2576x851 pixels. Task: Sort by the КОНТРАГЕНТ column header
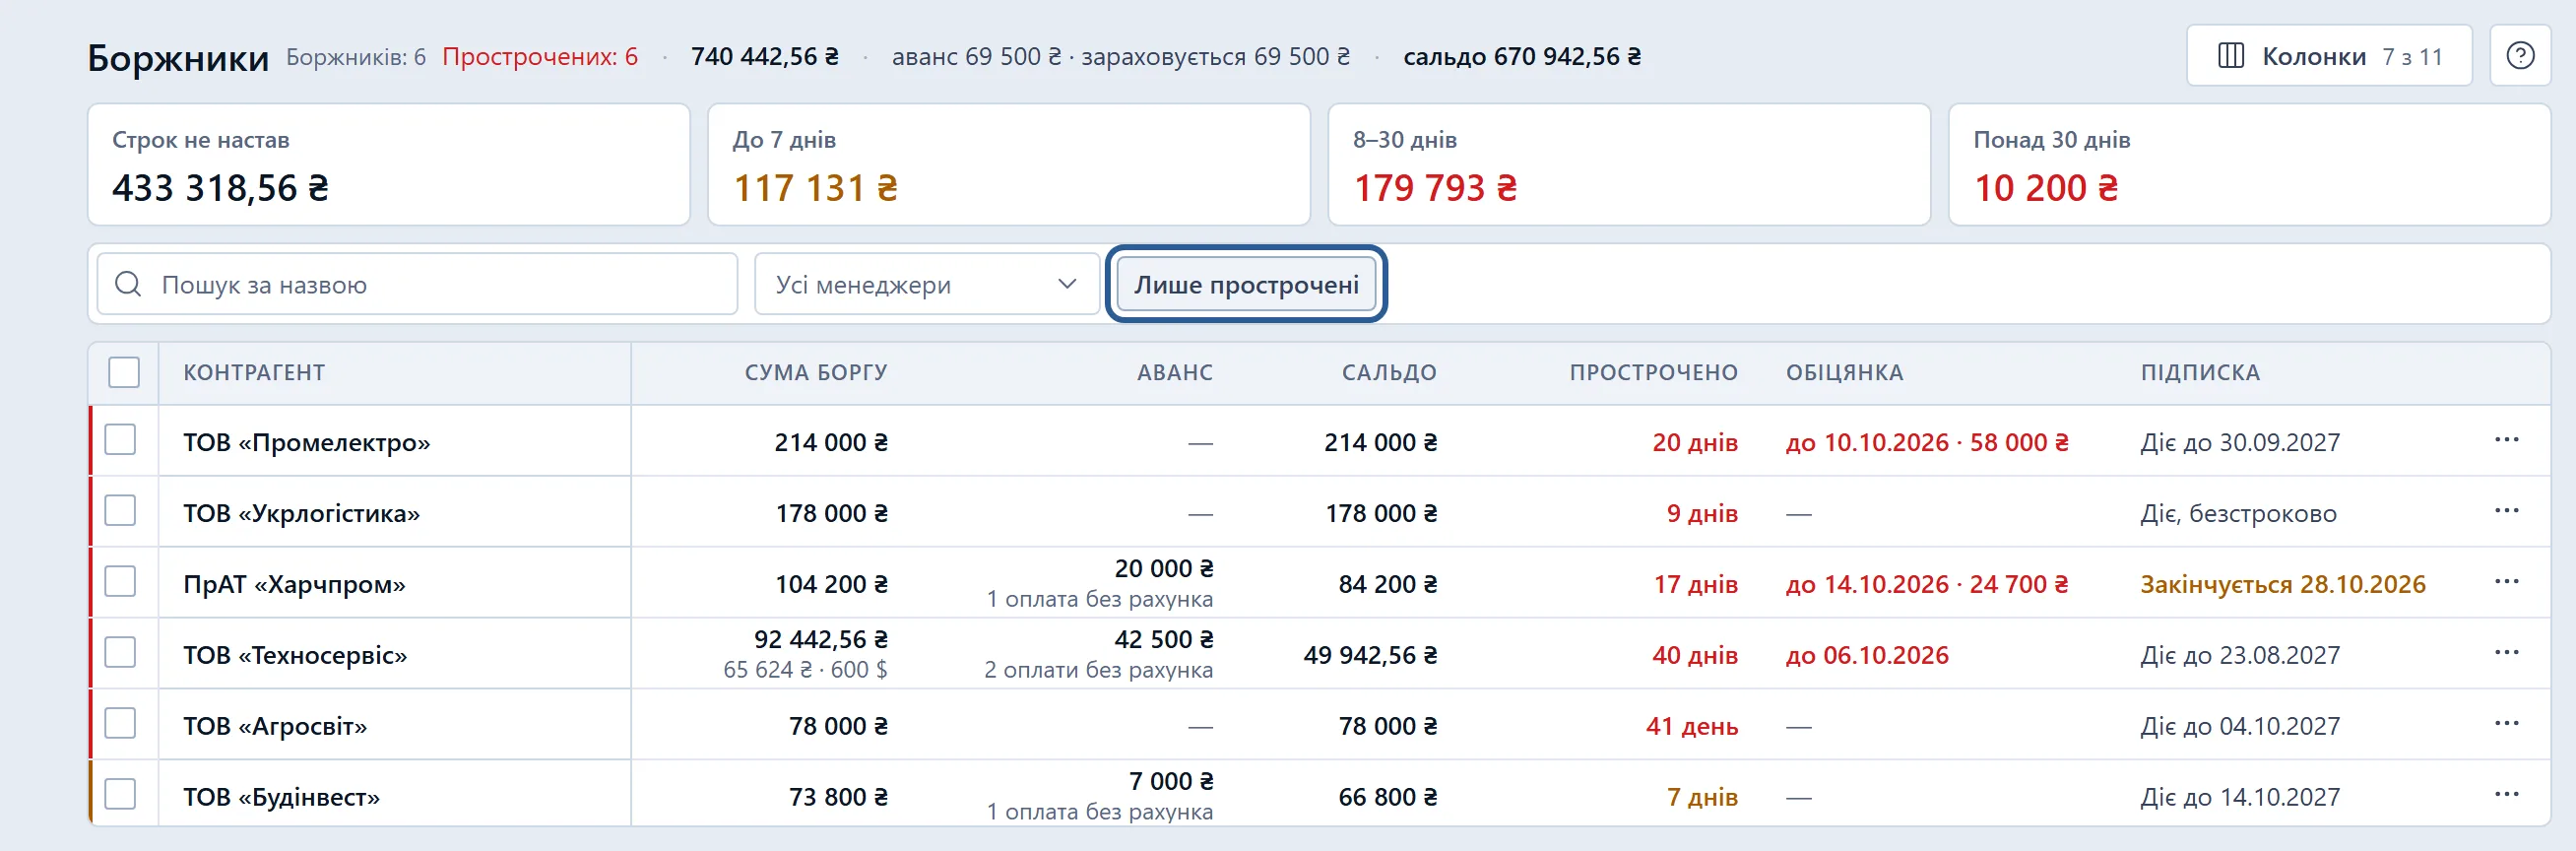pyautogui.click(x=254, y=373)
